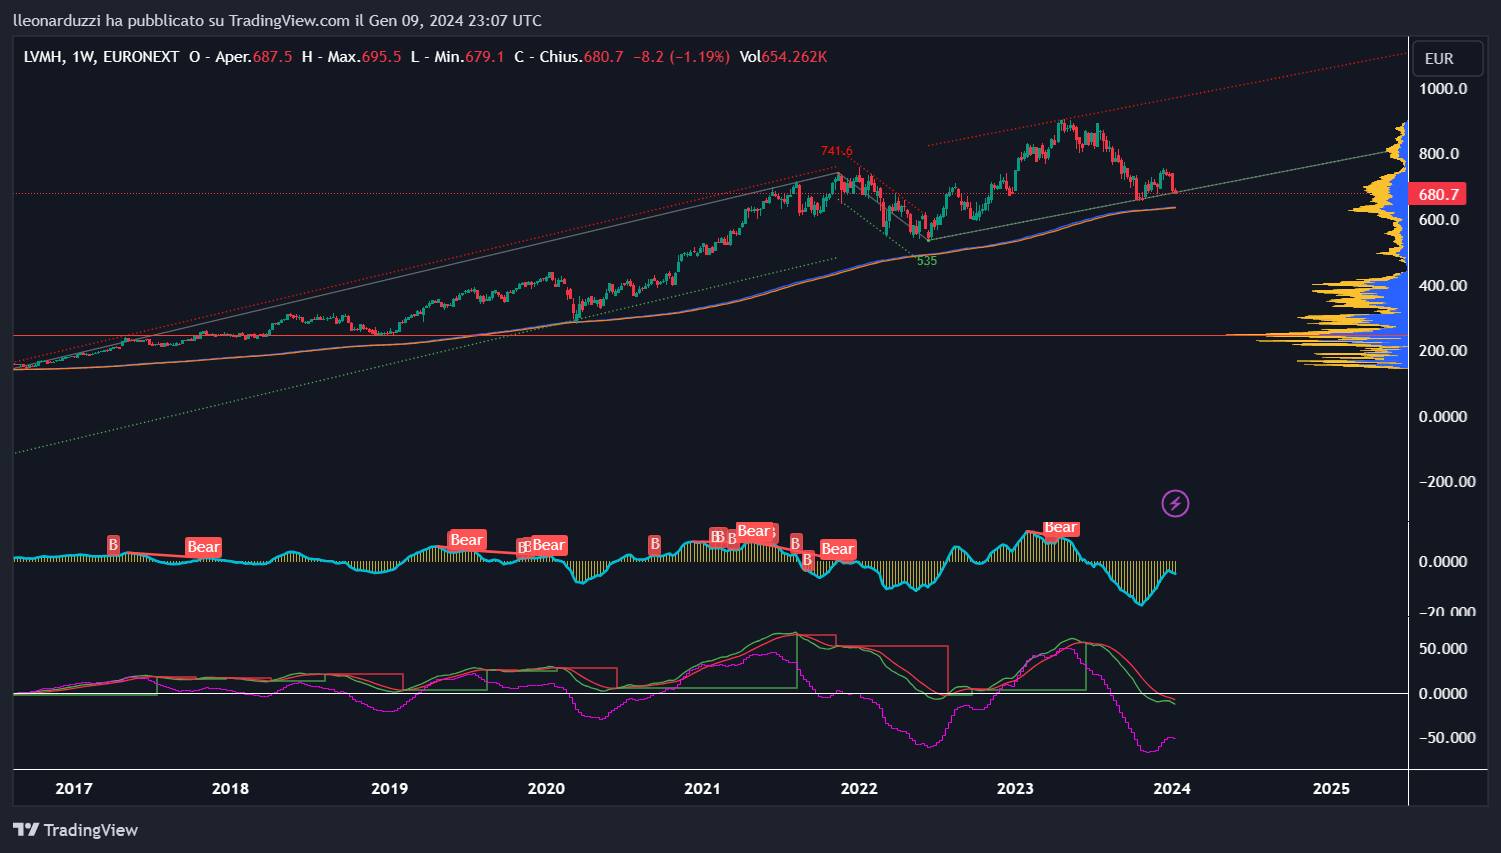Click the 1000.0 price scale label
Screen dimensions: 1501x853
1443,88
